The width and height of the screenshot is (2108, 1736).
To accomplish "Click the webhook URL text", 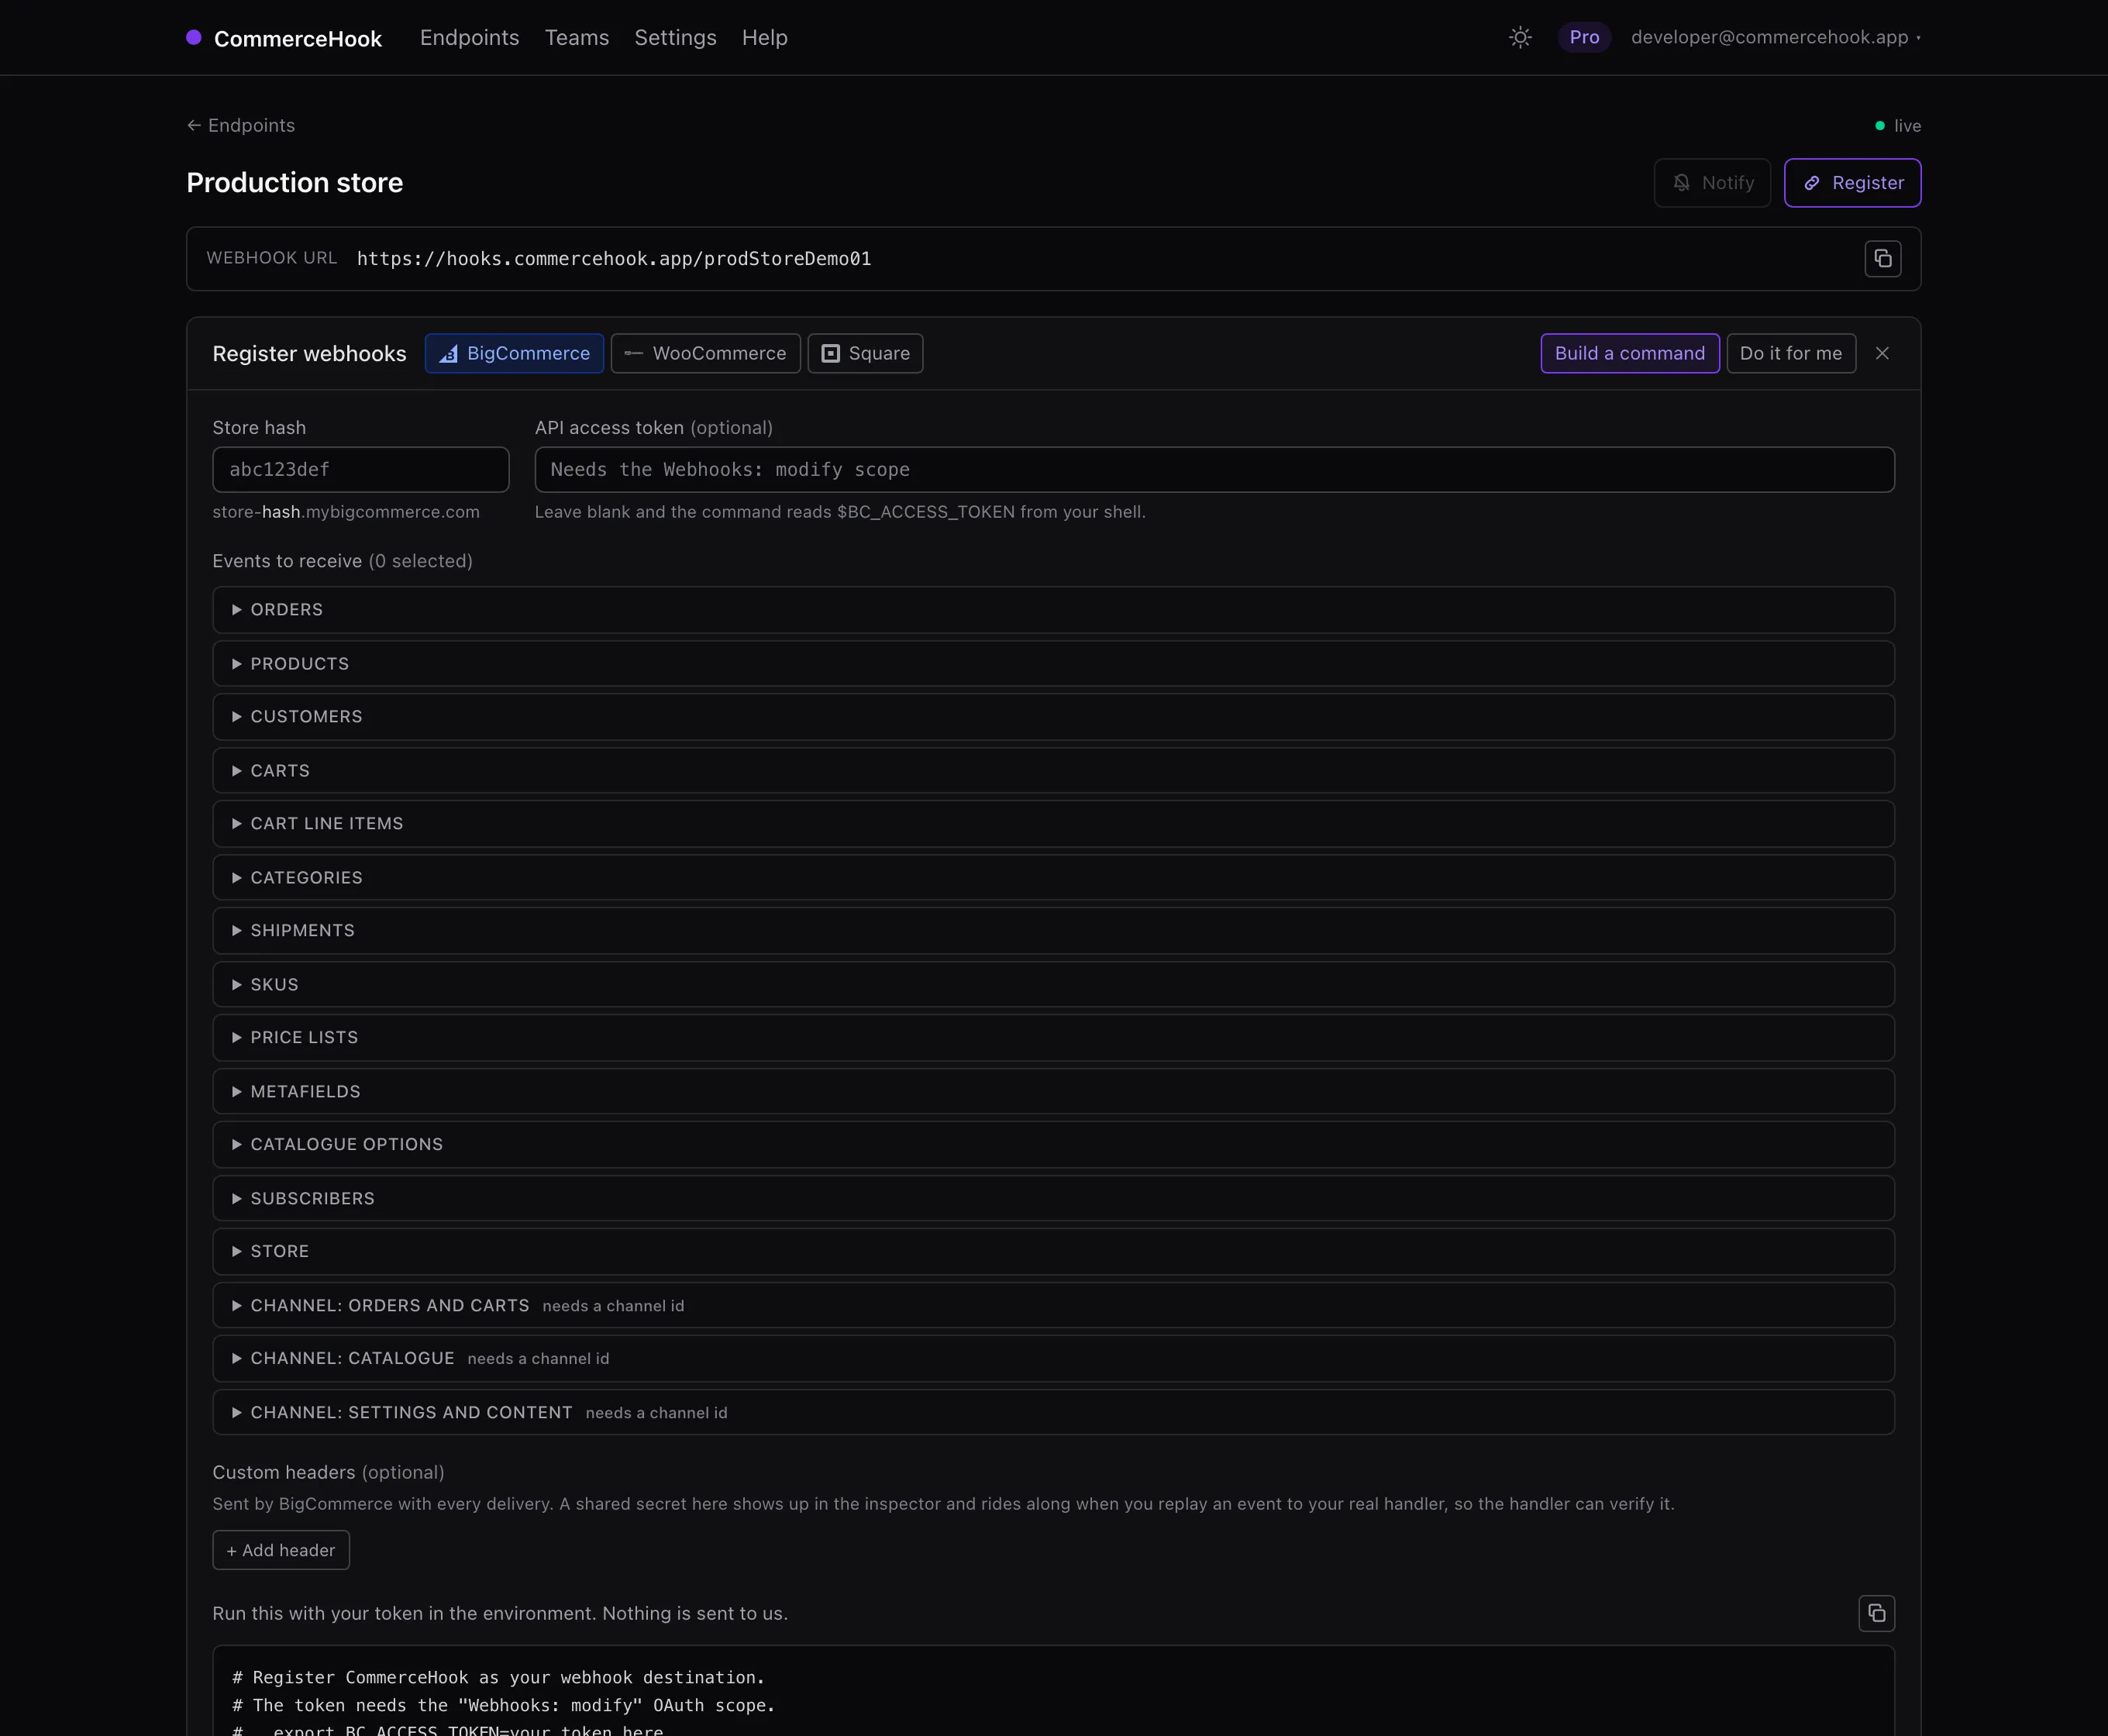I will 614,259.
